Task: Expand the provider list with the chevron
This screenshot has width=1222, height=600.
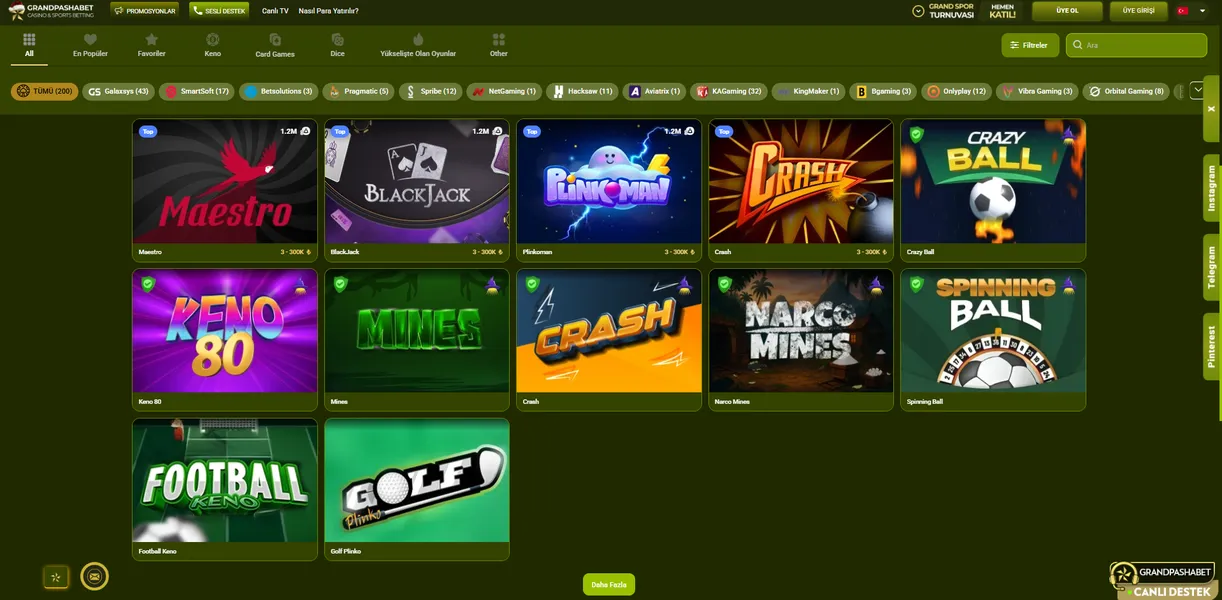Action: 1197,89
